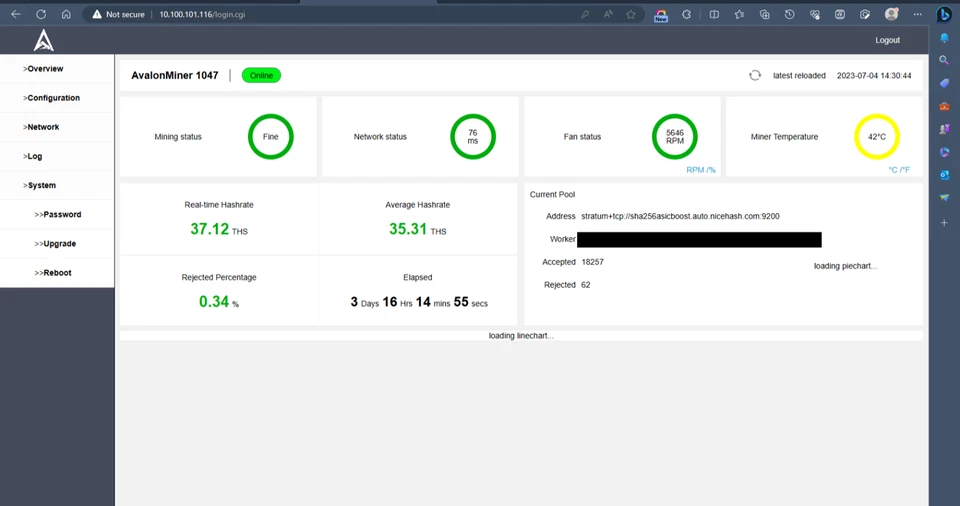960x506 pixels.
Task: Open the Collections icon
Action: click(764, 14)
